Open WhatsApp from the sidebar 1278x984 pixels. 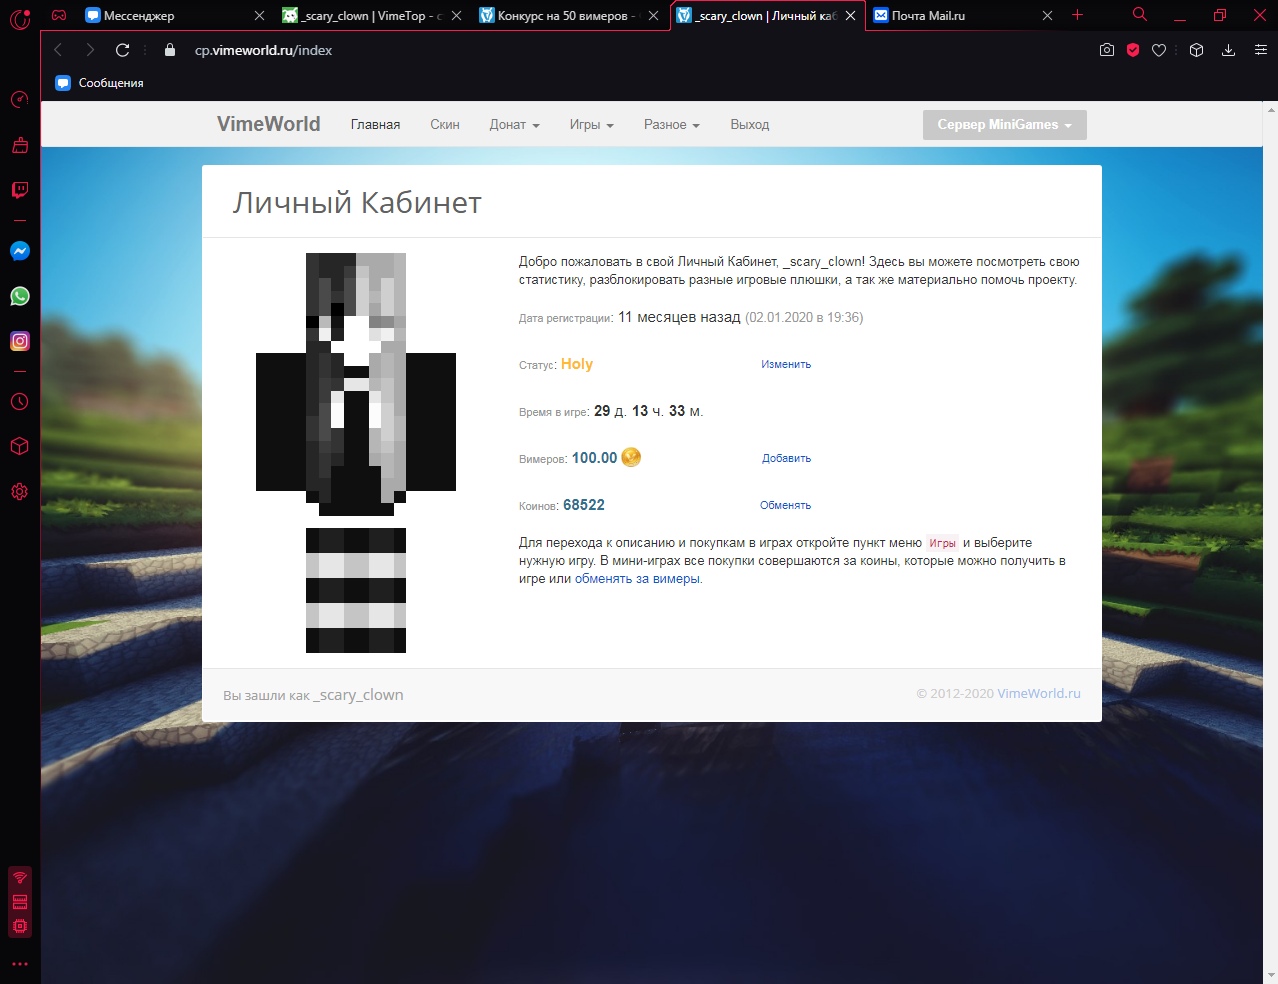point(20,296)
